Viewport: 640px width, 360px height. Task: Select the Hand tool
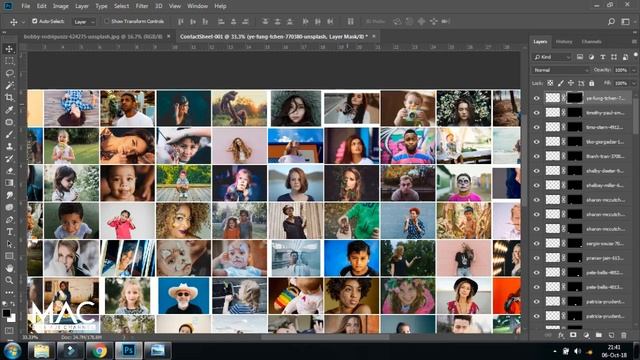(x=9, y=268)
